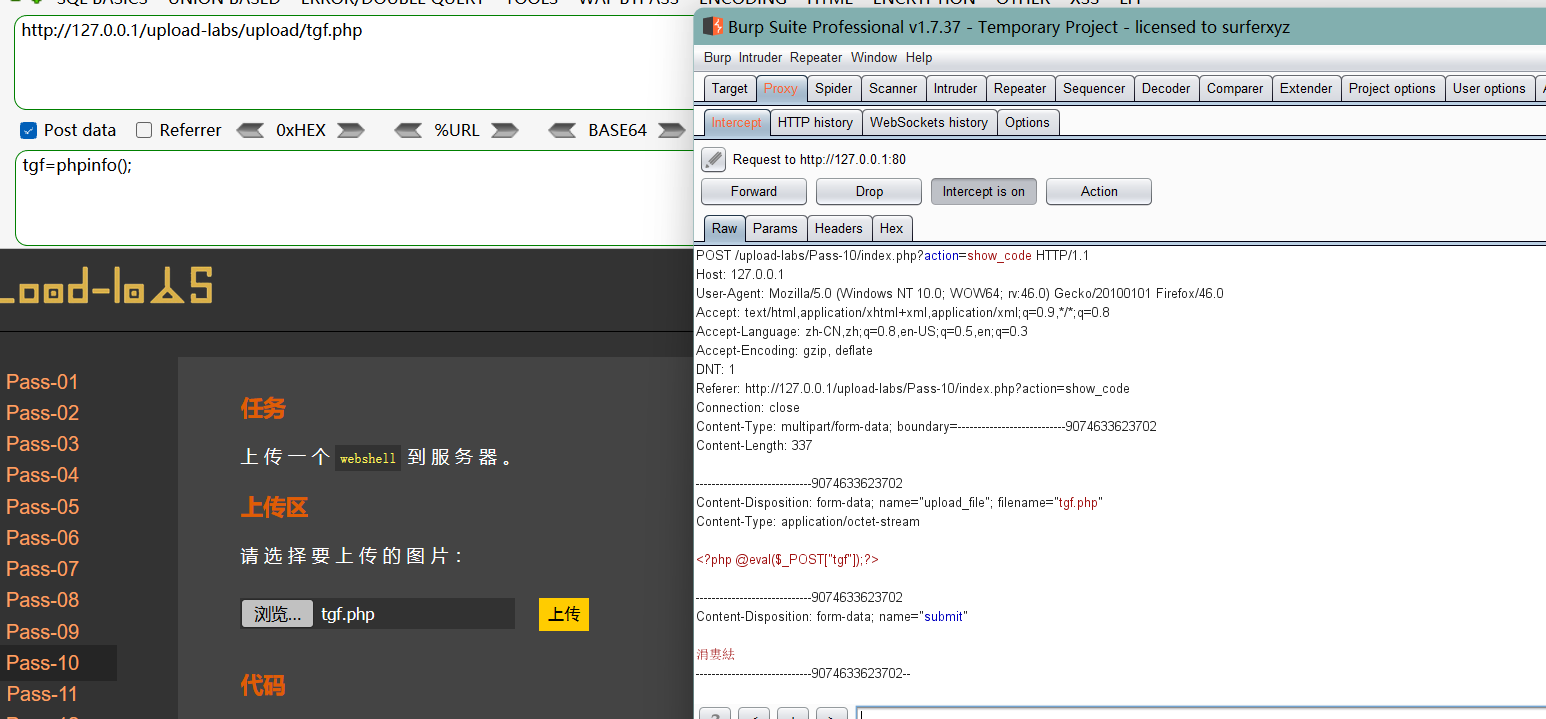Click the right encode arrow after BASE64
This screenshot has width=1546, height=719.
pyautogui.click(x=671, y=130)
